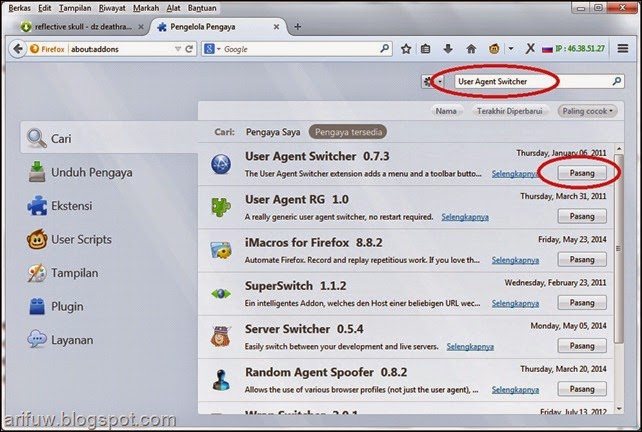This screenshot has height=432, width=642.
Task: Click the Greasemonkey monkey toolbar icon
Action: tap(494, 49)
